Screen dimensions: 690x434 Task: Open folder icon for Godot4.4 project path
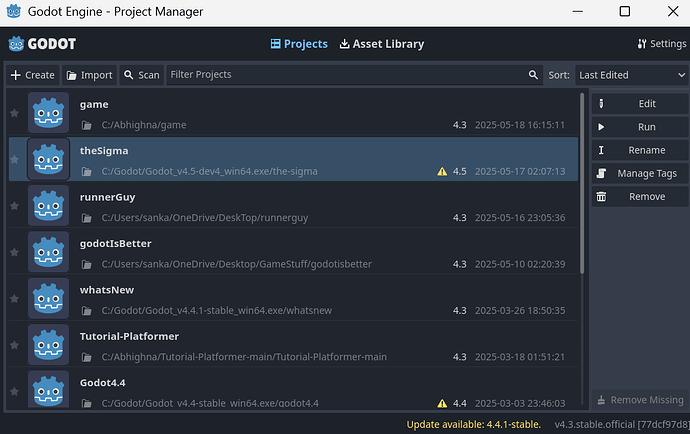87,403
